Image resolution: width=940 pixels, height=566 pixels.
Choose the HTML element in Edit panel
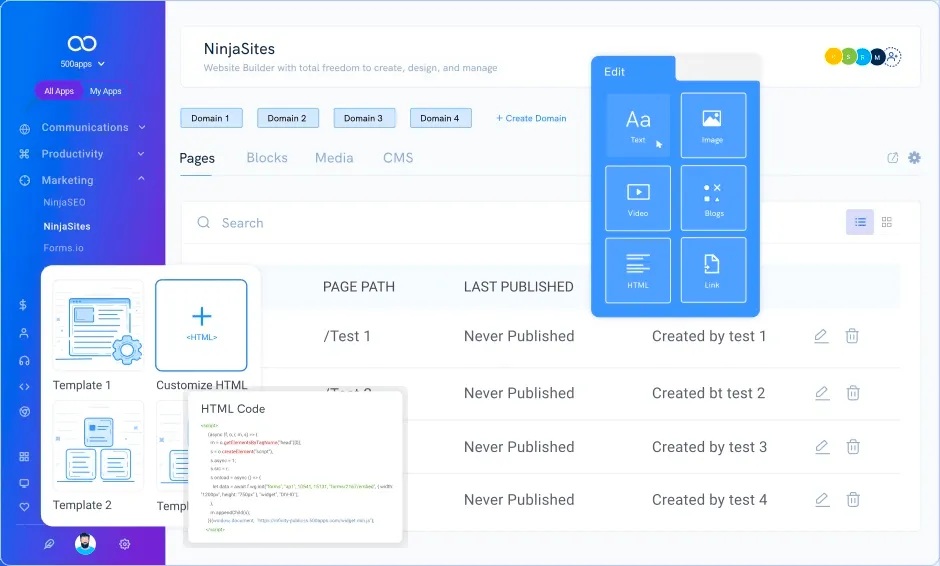(x=638, y=270)
